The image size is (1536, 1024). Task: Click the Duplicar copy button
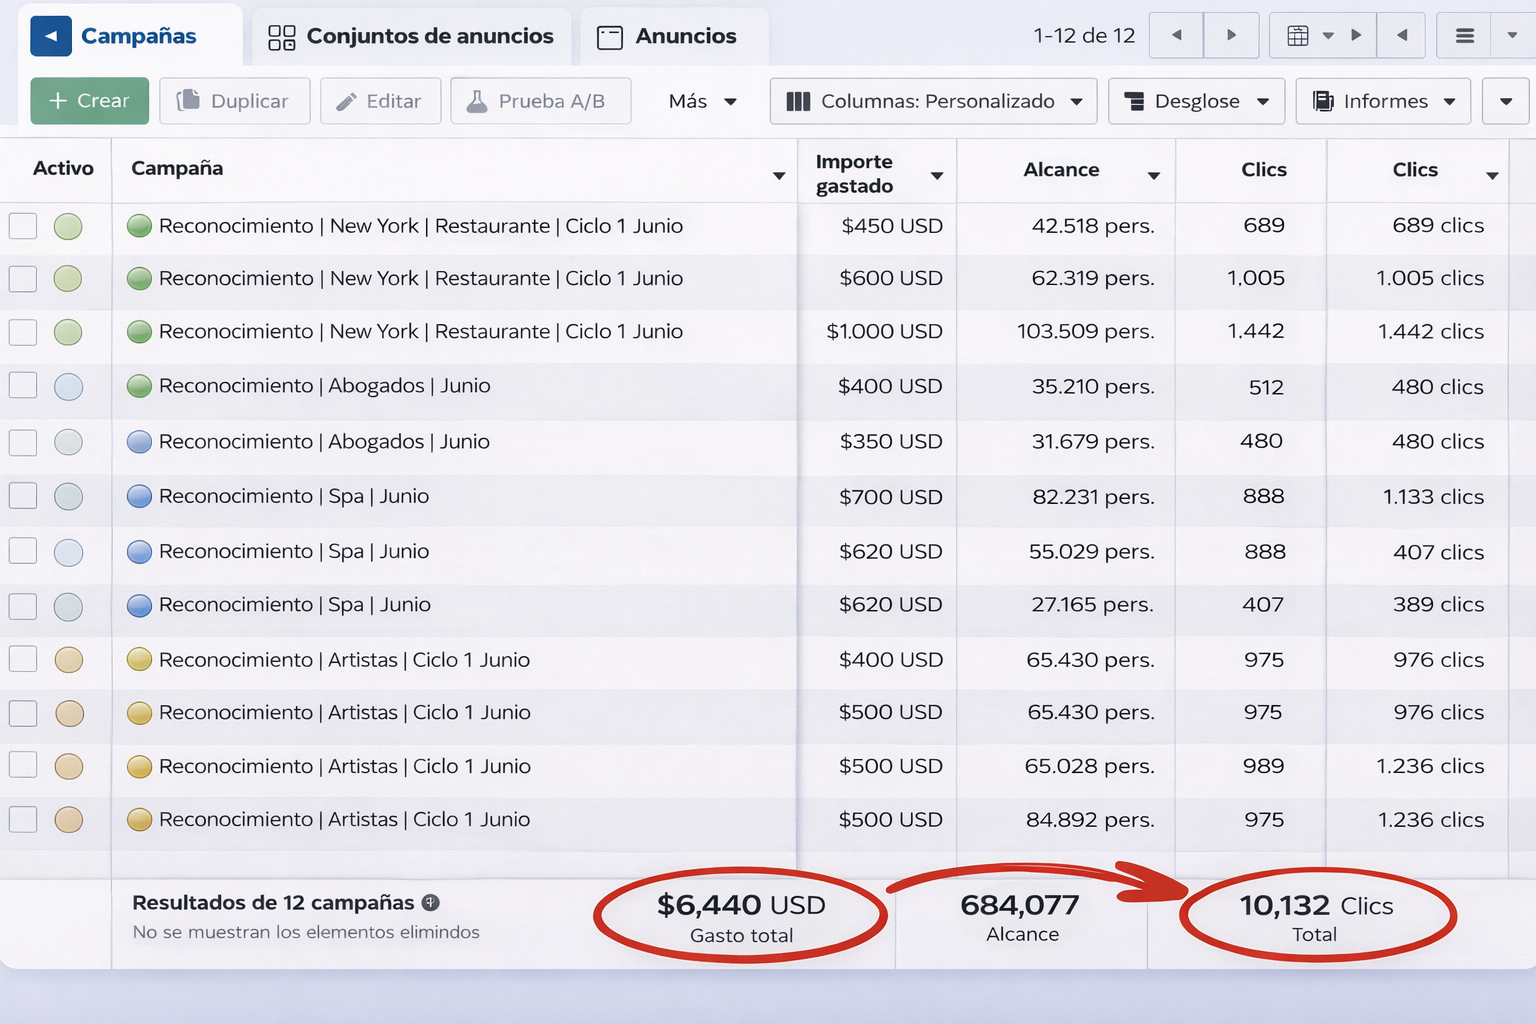pyautogui.click(x=234, y=101)
